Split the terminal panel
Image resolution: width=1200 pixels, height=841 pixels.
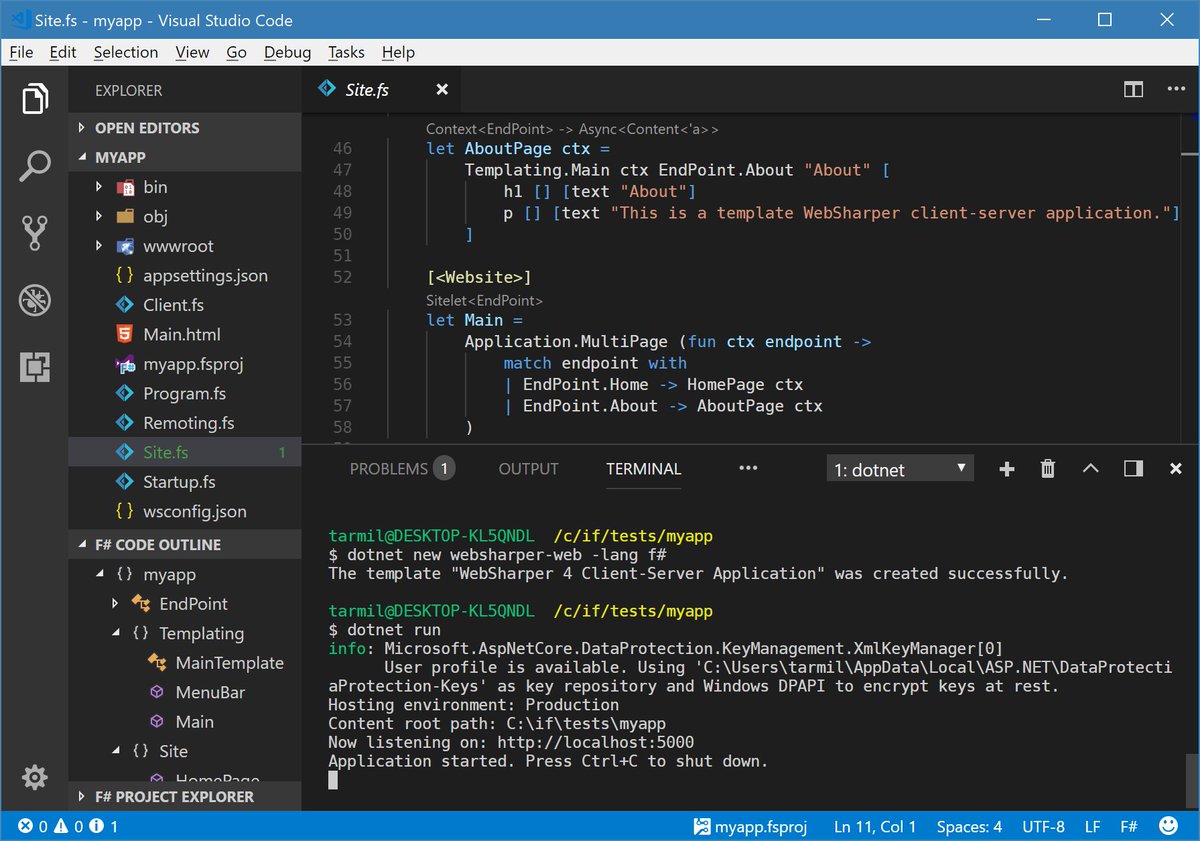click(1135, 468)
